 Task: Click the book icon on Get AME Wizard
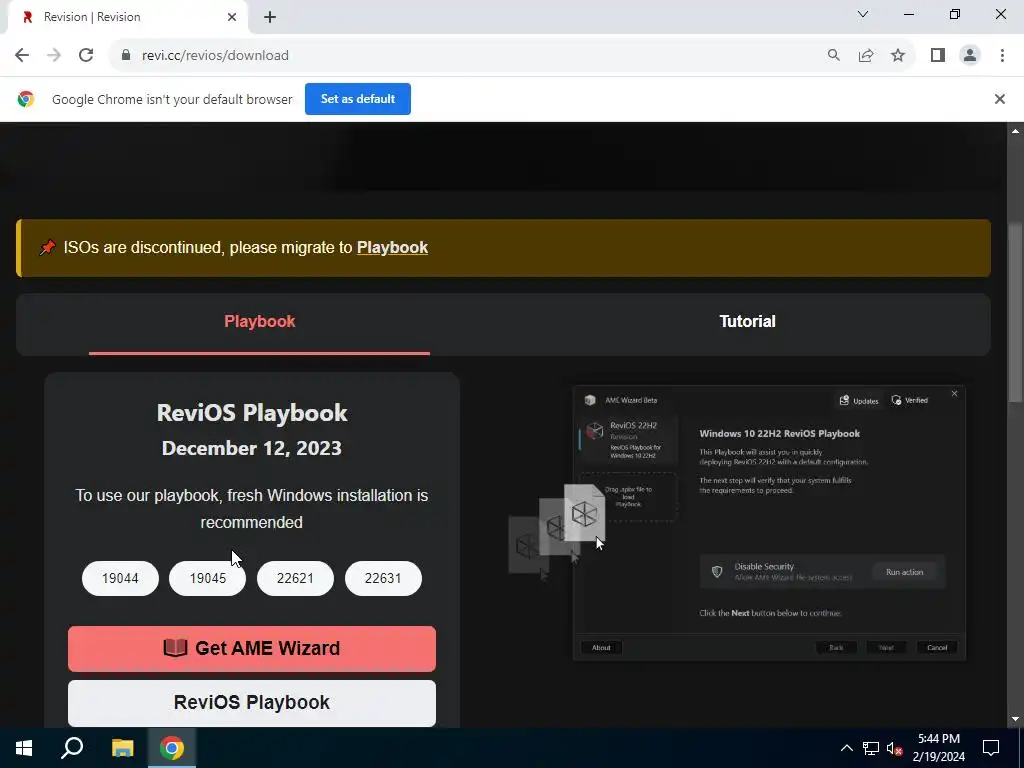(x=175, y=648)
